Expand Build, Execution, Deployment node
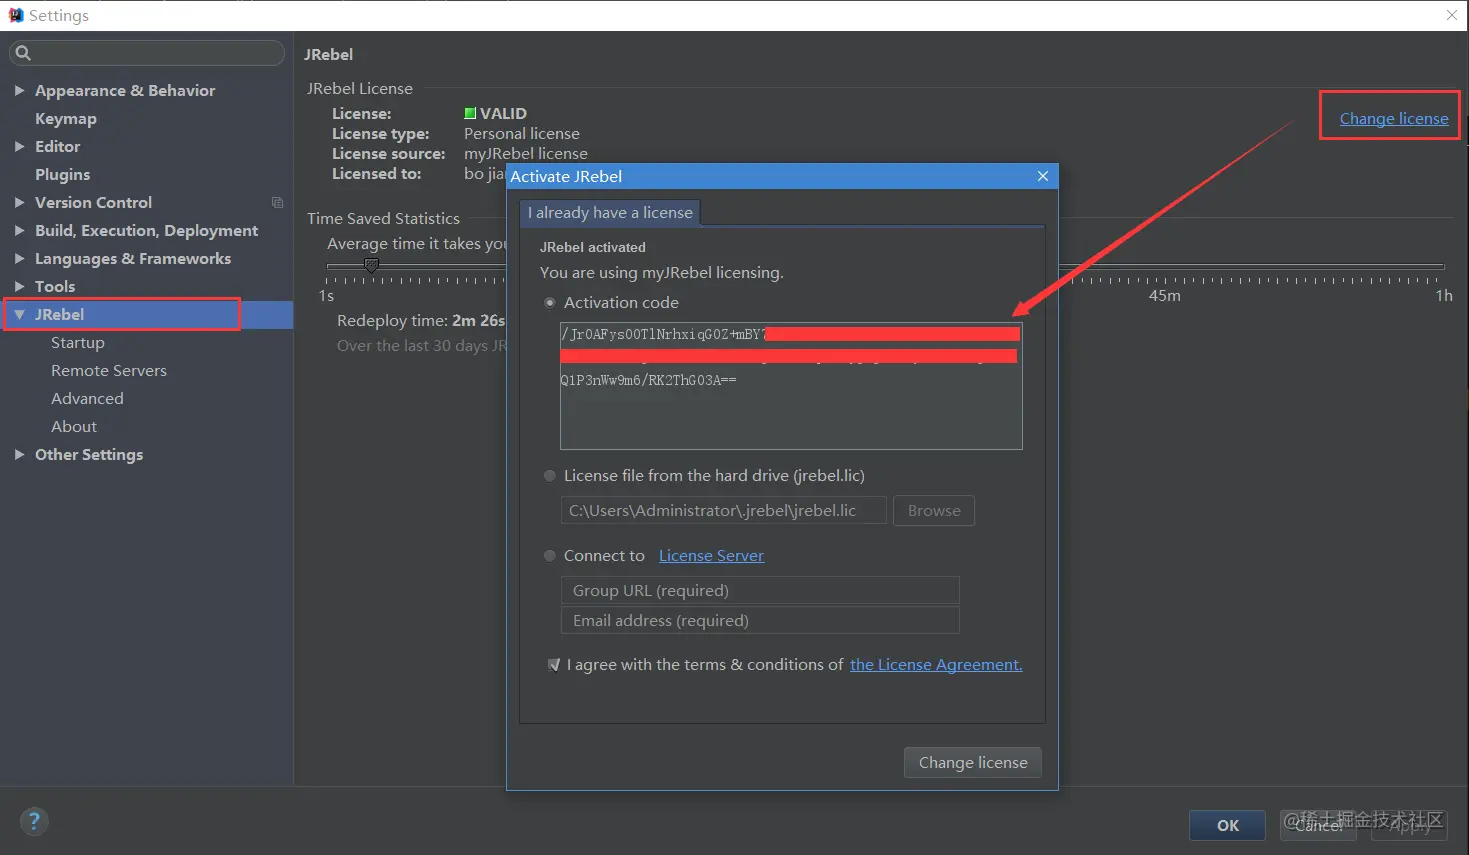 (x=19, y=230)
